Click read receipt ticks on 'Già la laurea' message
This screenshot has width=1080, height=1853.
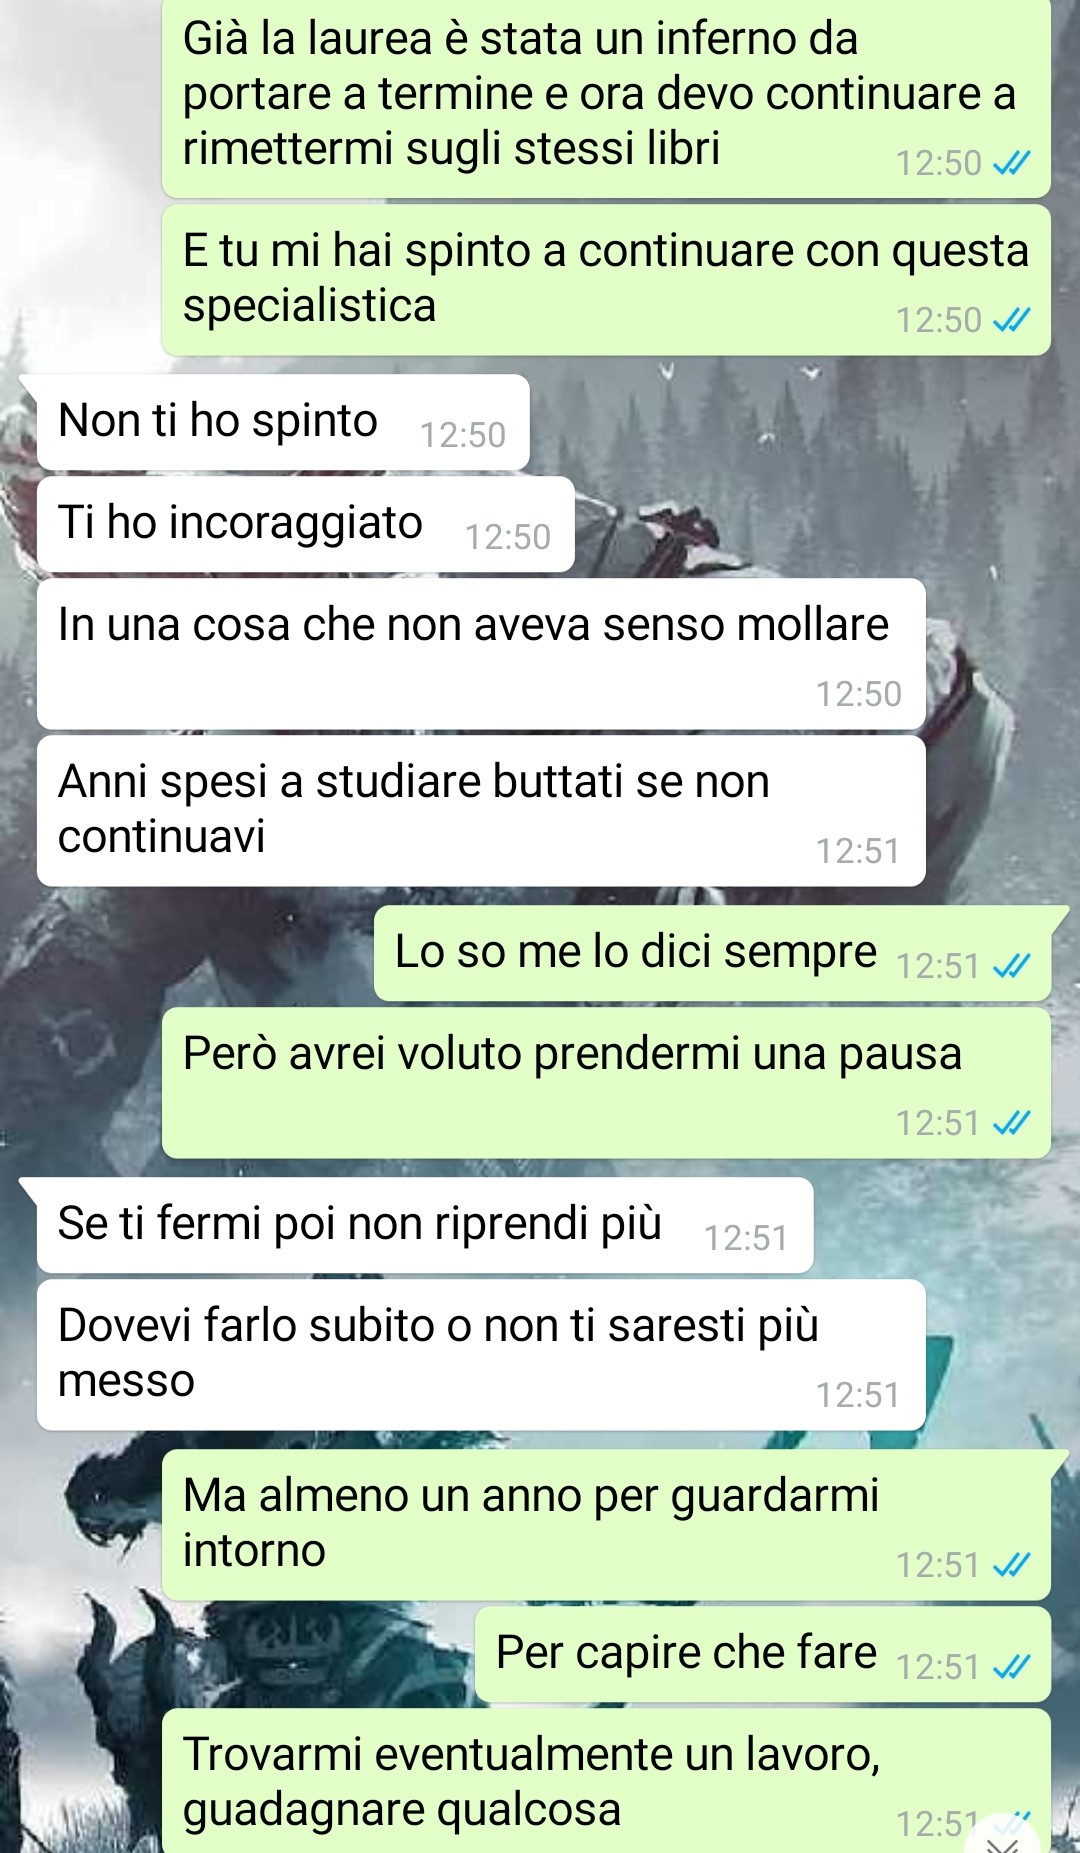1011,163
